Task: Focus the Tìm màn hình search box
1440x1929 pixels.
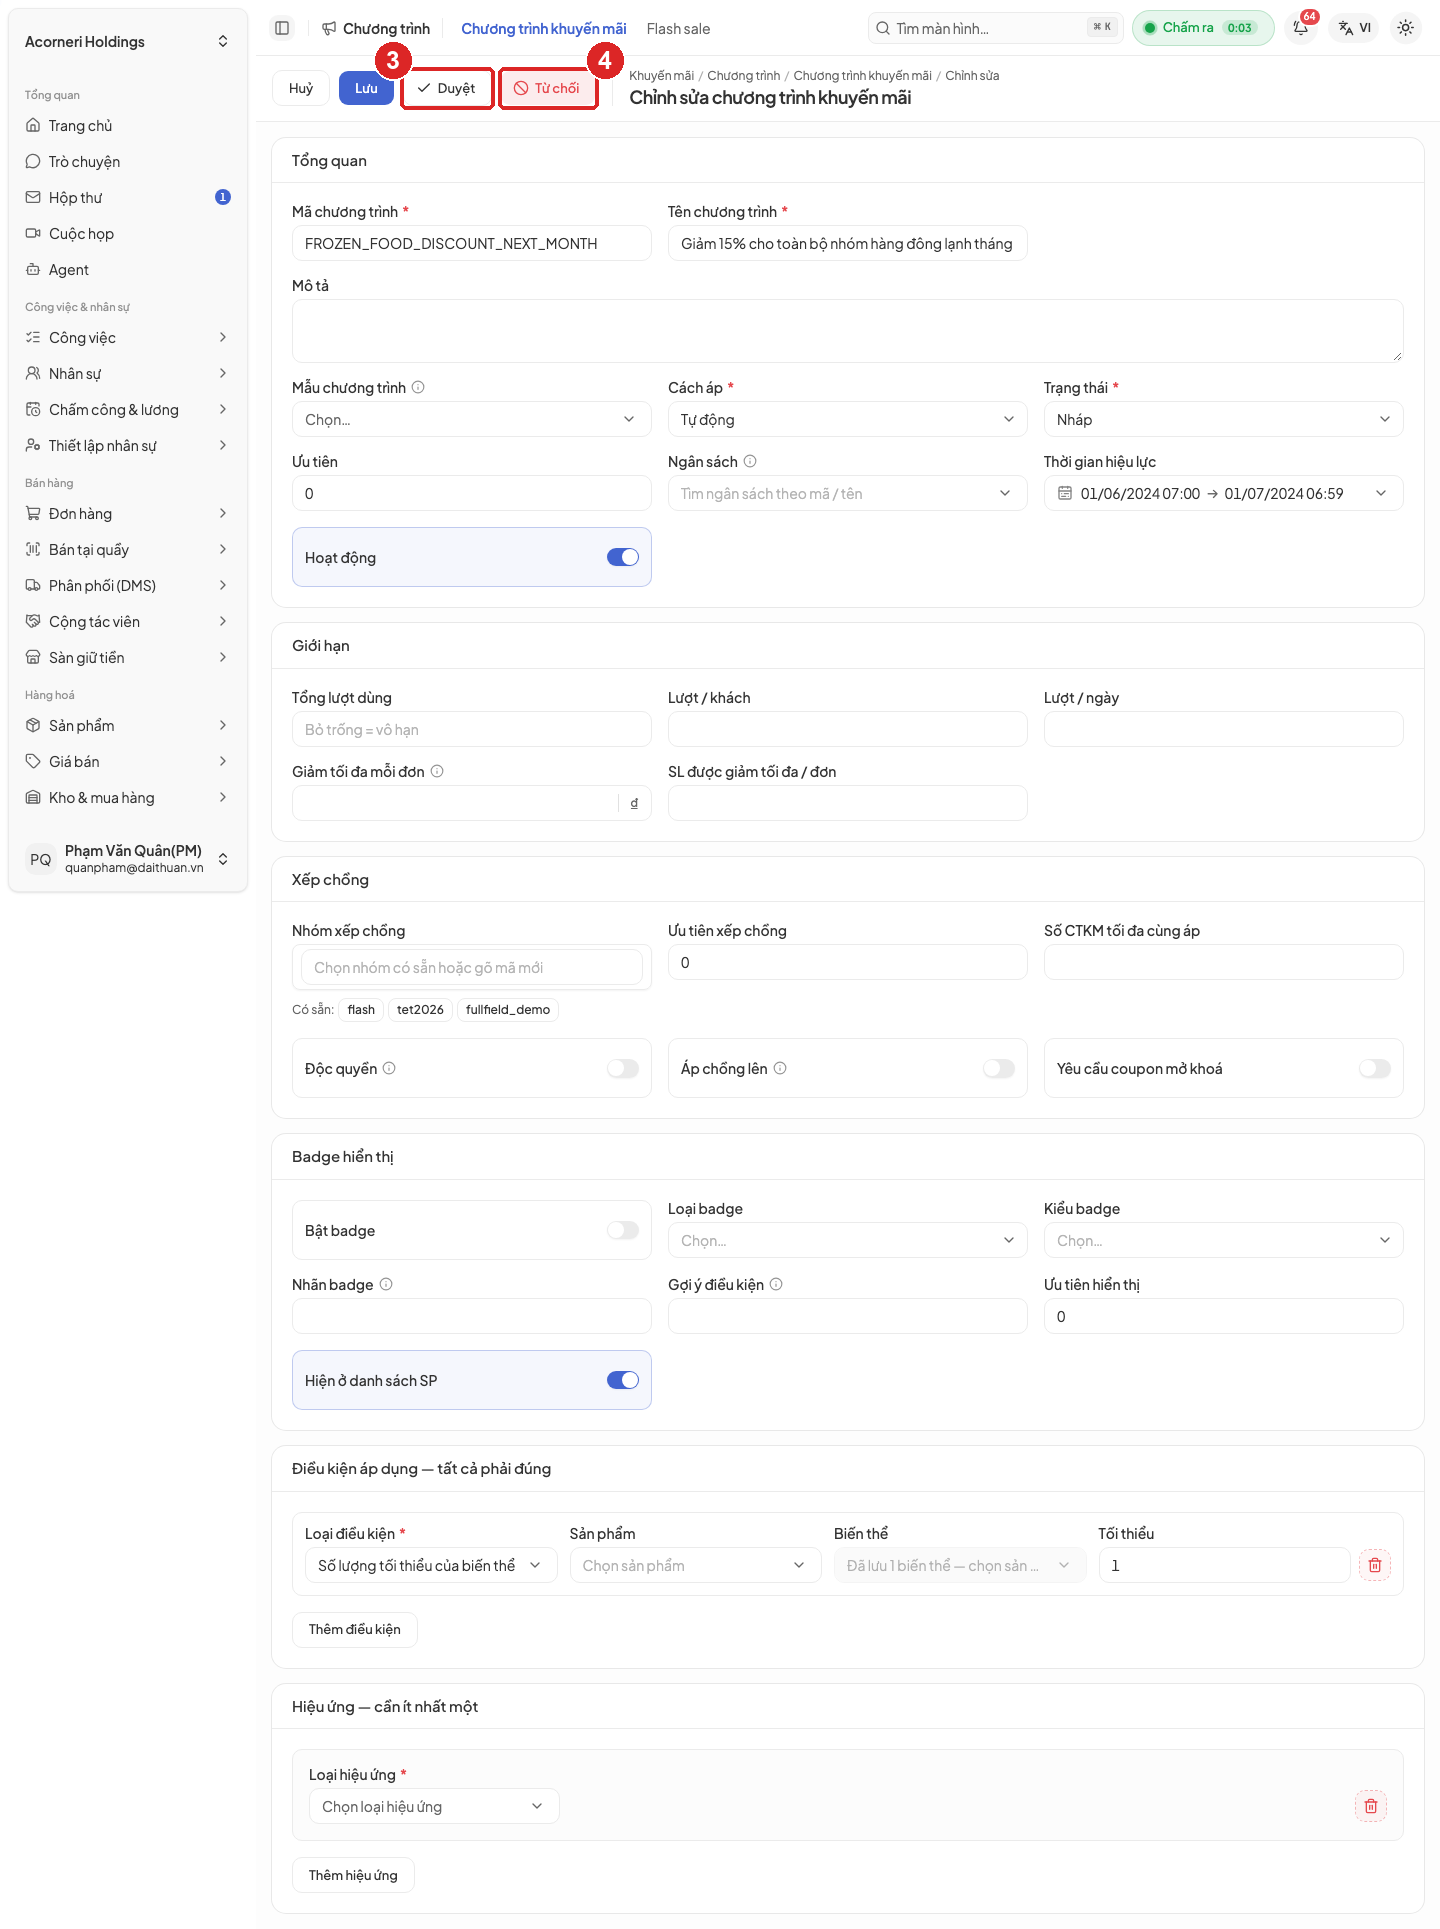Action: coord(995,28)
